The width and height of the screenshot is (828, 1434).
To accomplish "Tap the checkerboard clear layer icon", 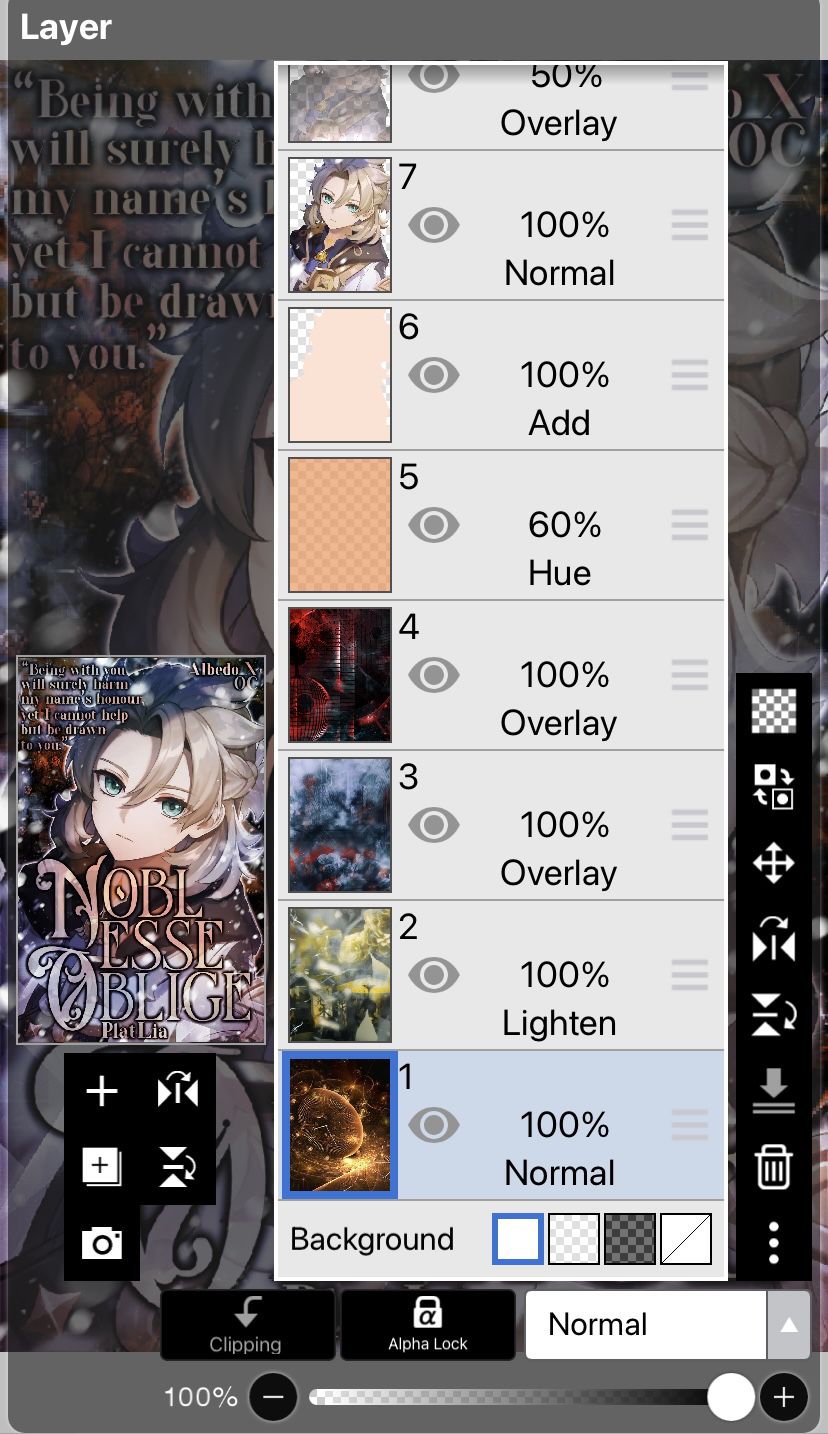I will (x=774, y=710).
